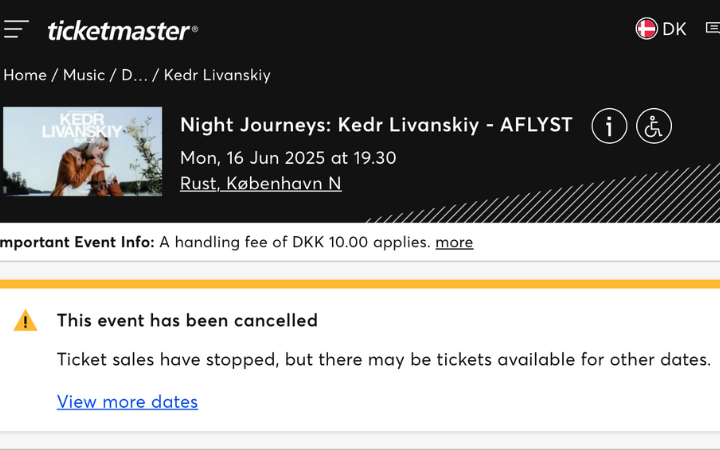Click the Kedr Livanskiy breadcrumb
720x450 pixels.
tap(217, 75)
